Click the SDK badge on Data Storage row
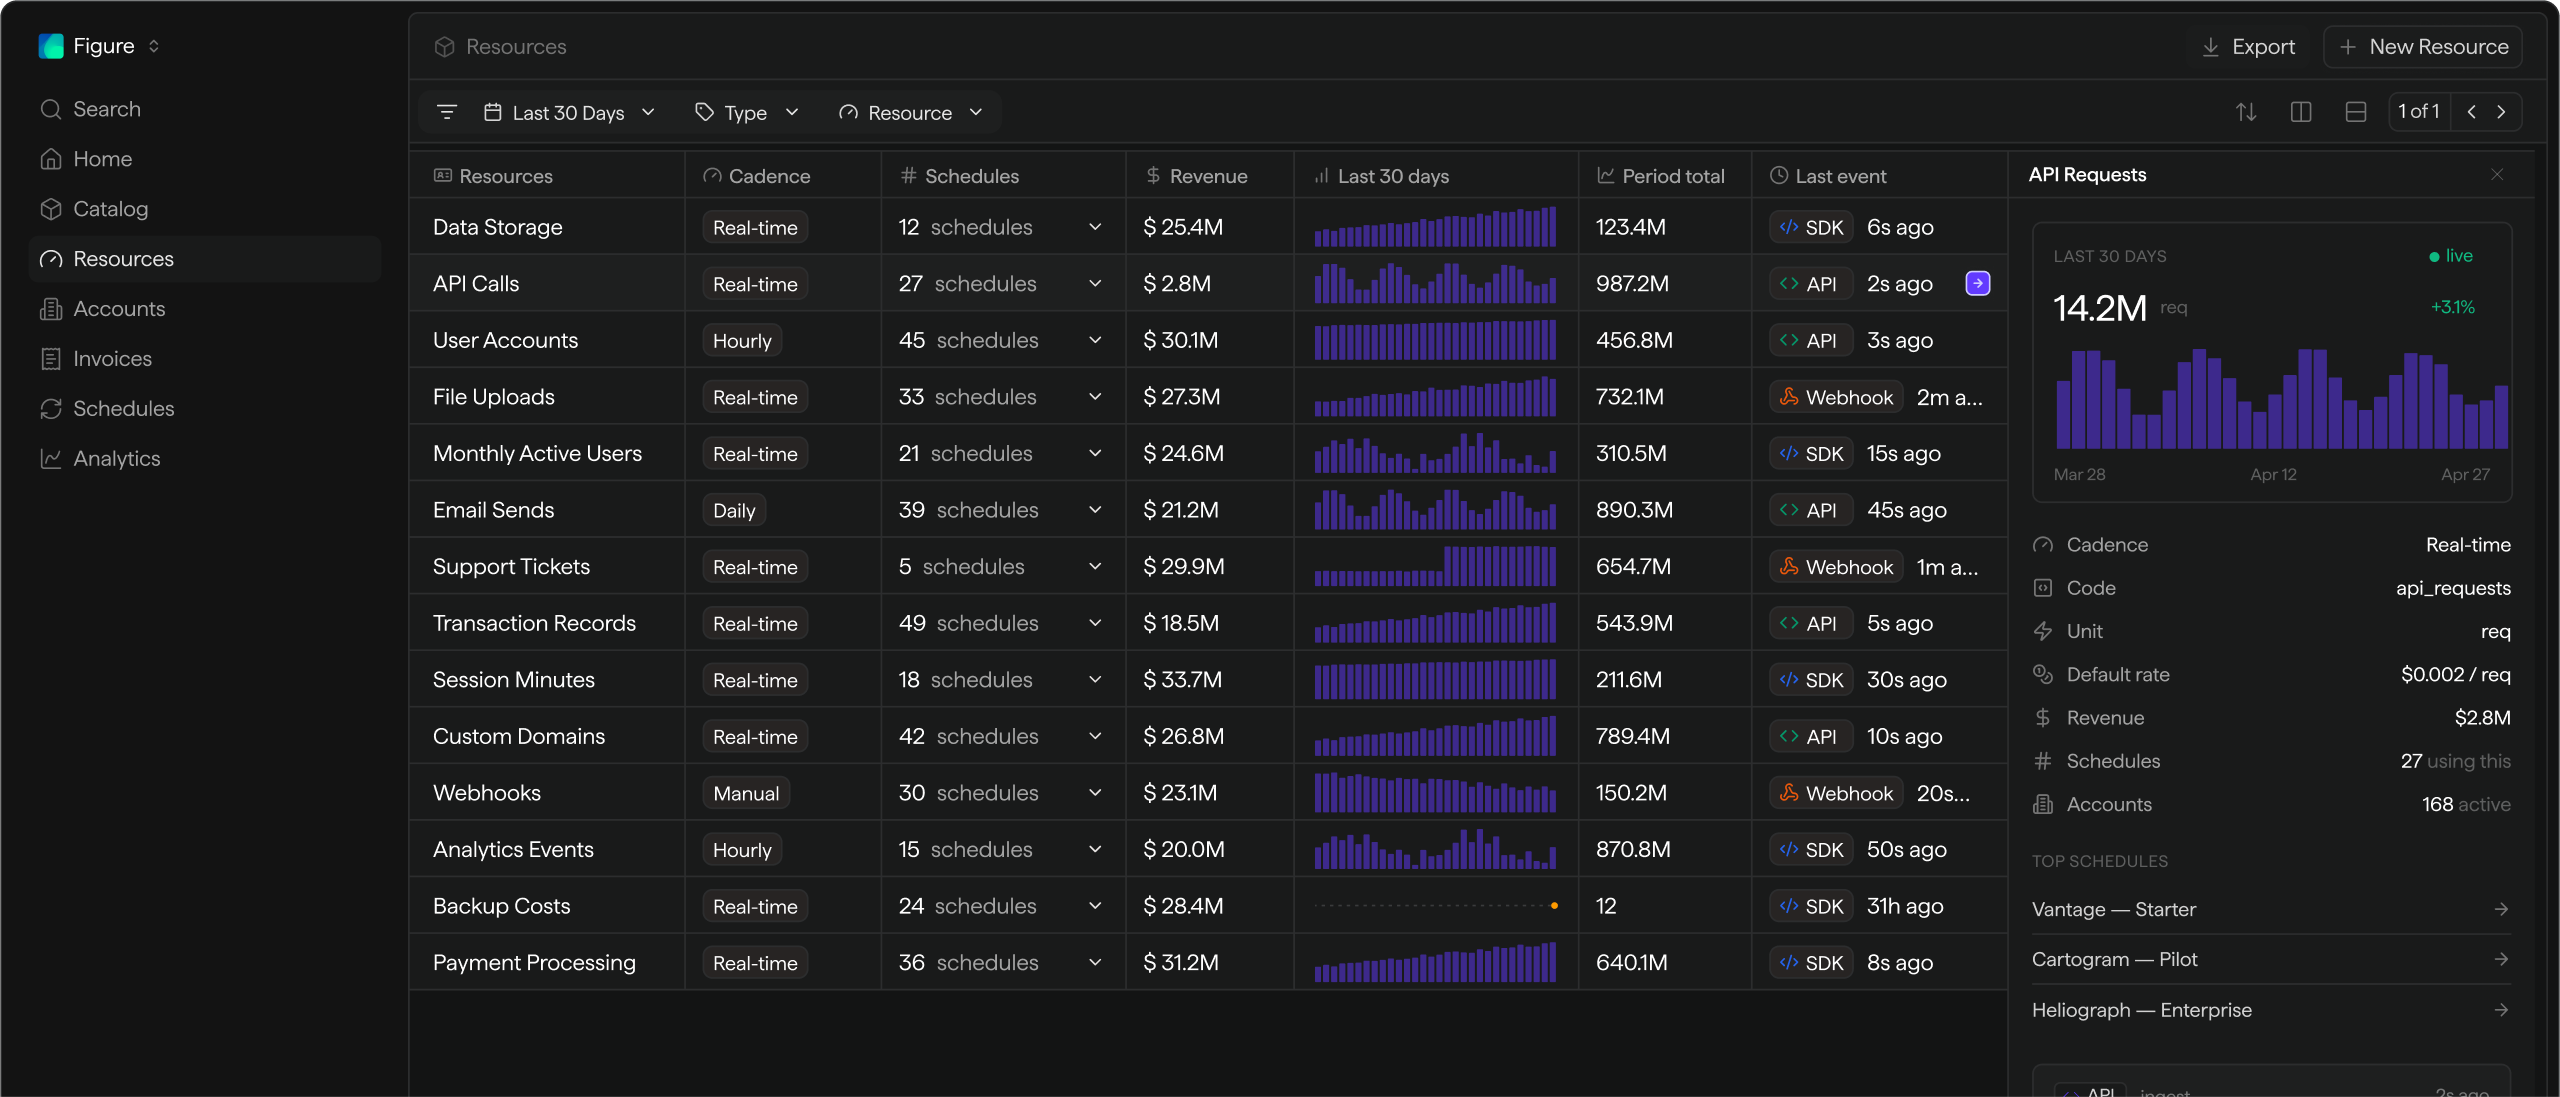The width and height of the screenshot is (2560, 1097). (x=1811, y=227)
